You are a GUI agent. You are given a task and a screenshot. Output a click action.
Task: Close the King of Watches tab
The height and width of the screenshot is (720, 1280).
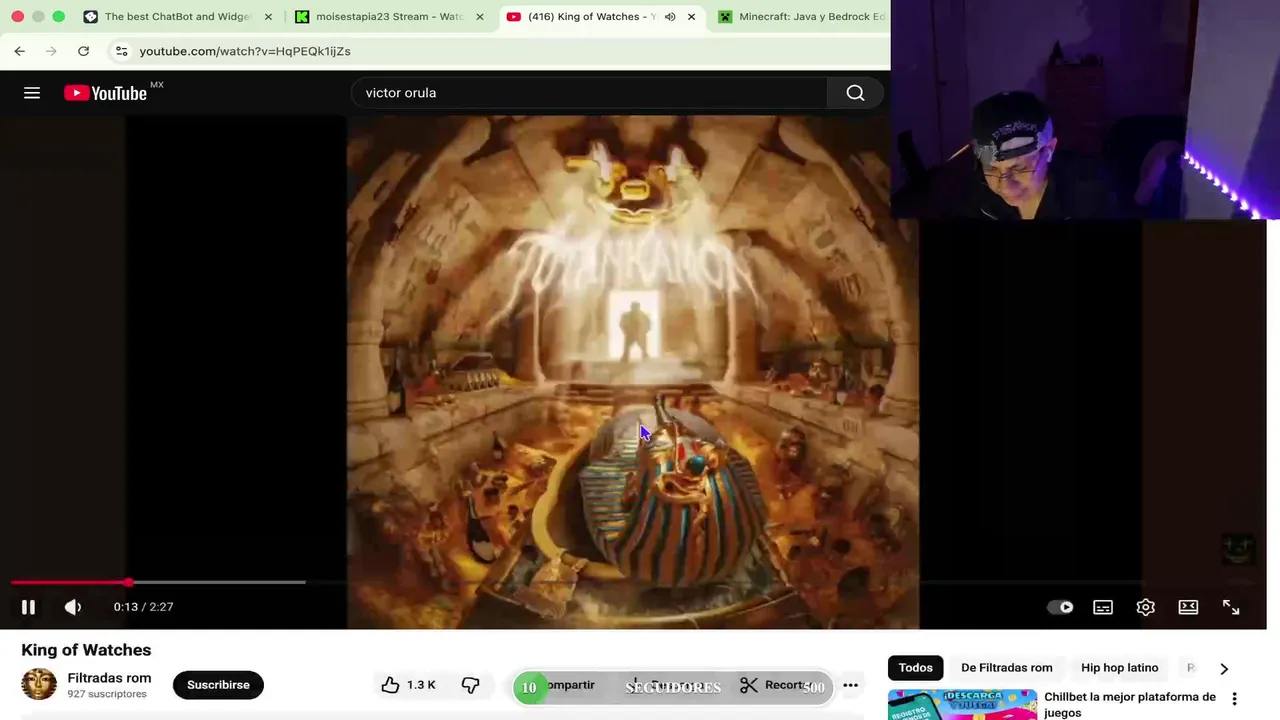coord(691,17)
